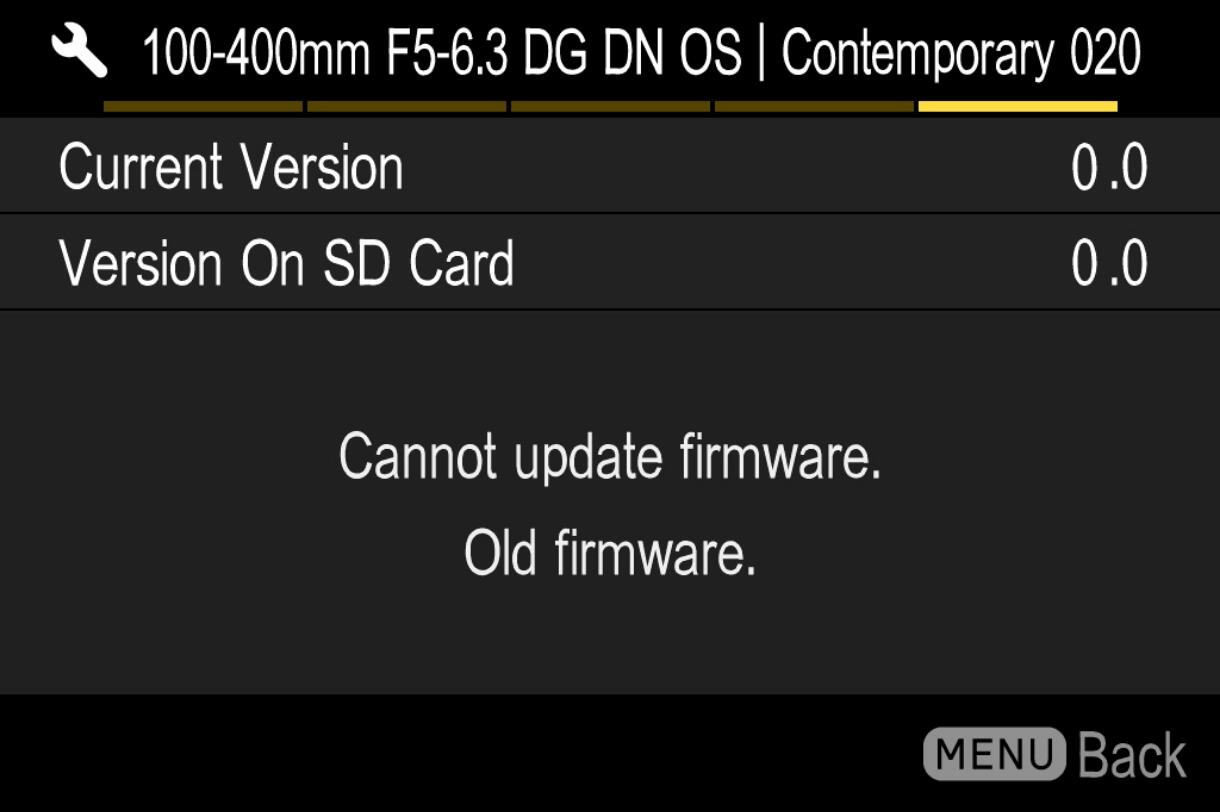This screenshot has height=812, width=1220.
Task: Click the Old firmware message line
Action: pyautogui.click(x=610, y=553)
